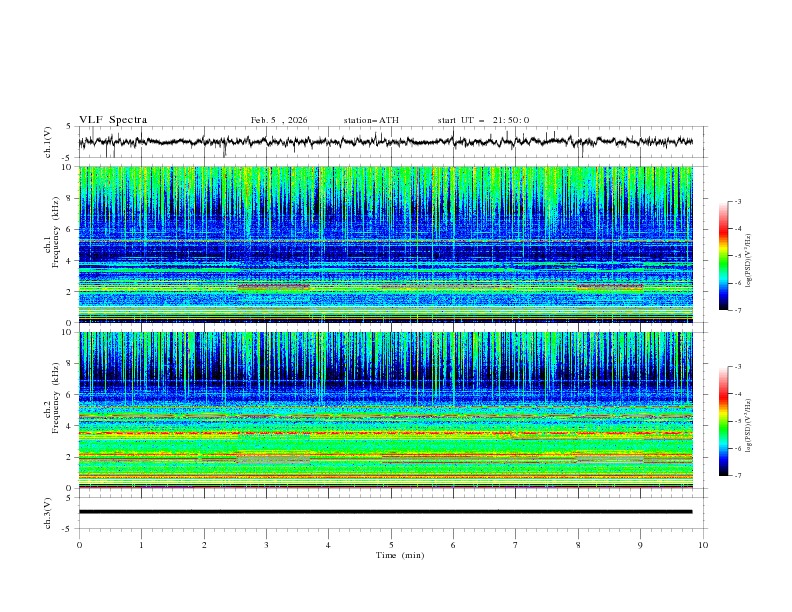Click the "start UT = 21:50:0" text
The height and width of the screenshot is (612, 792).
tap(483, 120)
